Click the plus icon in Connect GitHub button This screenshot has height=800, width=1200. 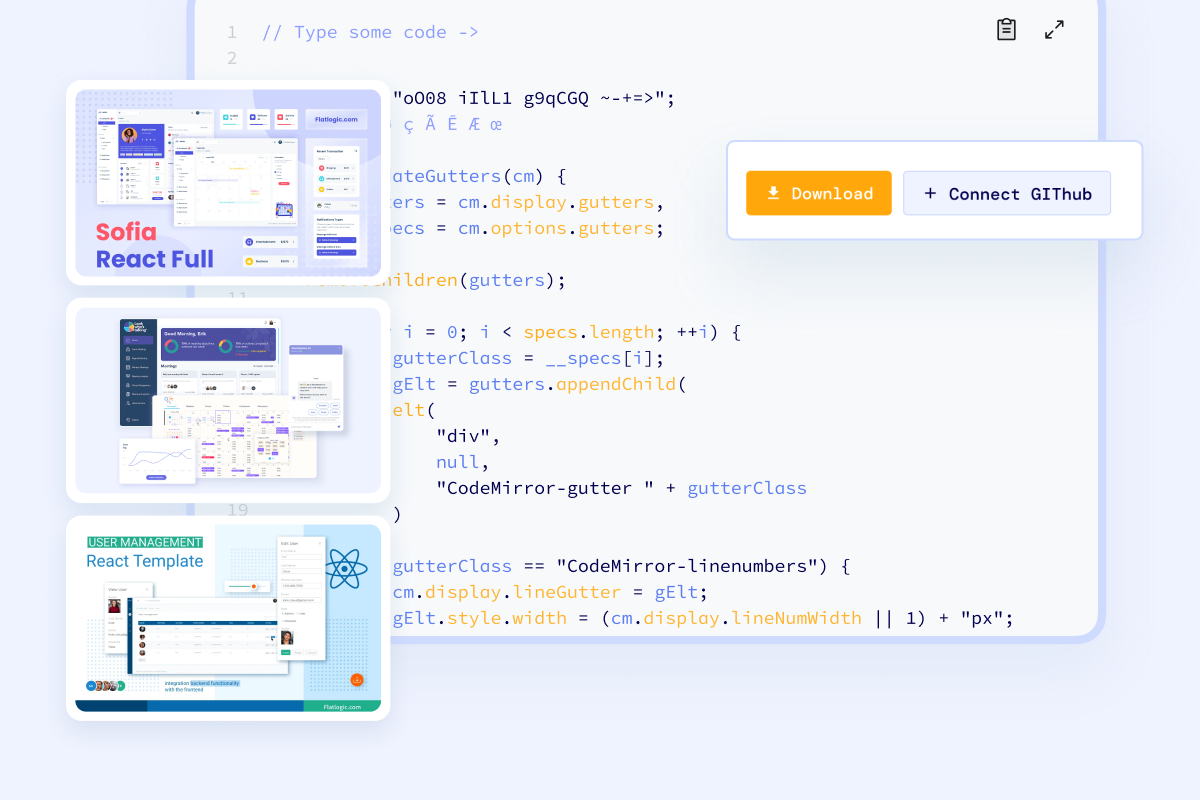[930, 193]
